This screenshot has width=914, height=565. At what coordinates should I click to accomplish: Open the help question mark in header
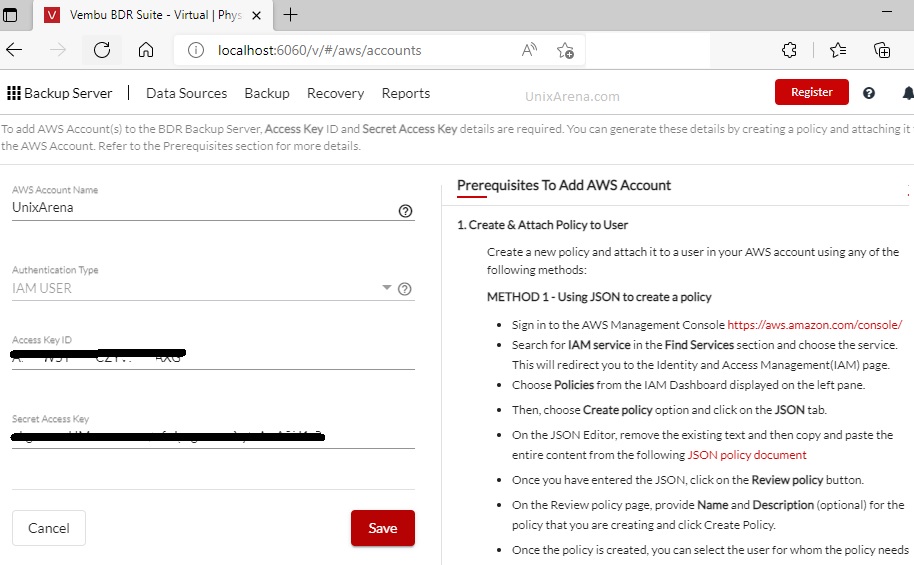coord(869,93)
